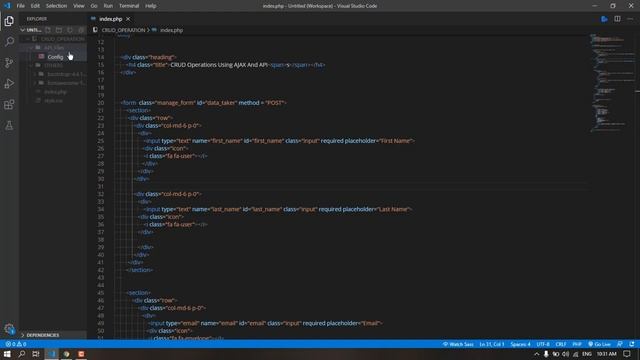Open Windows taskbar search
Viewport: 640px width, 360px height.
22,354
